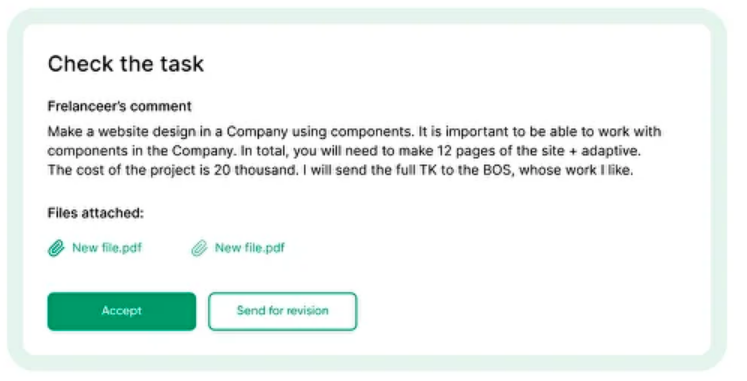The width and height of the screenshot is (747, 381).
Task: Click the 'Files attached:' label
Action: (x=96, y=212)
